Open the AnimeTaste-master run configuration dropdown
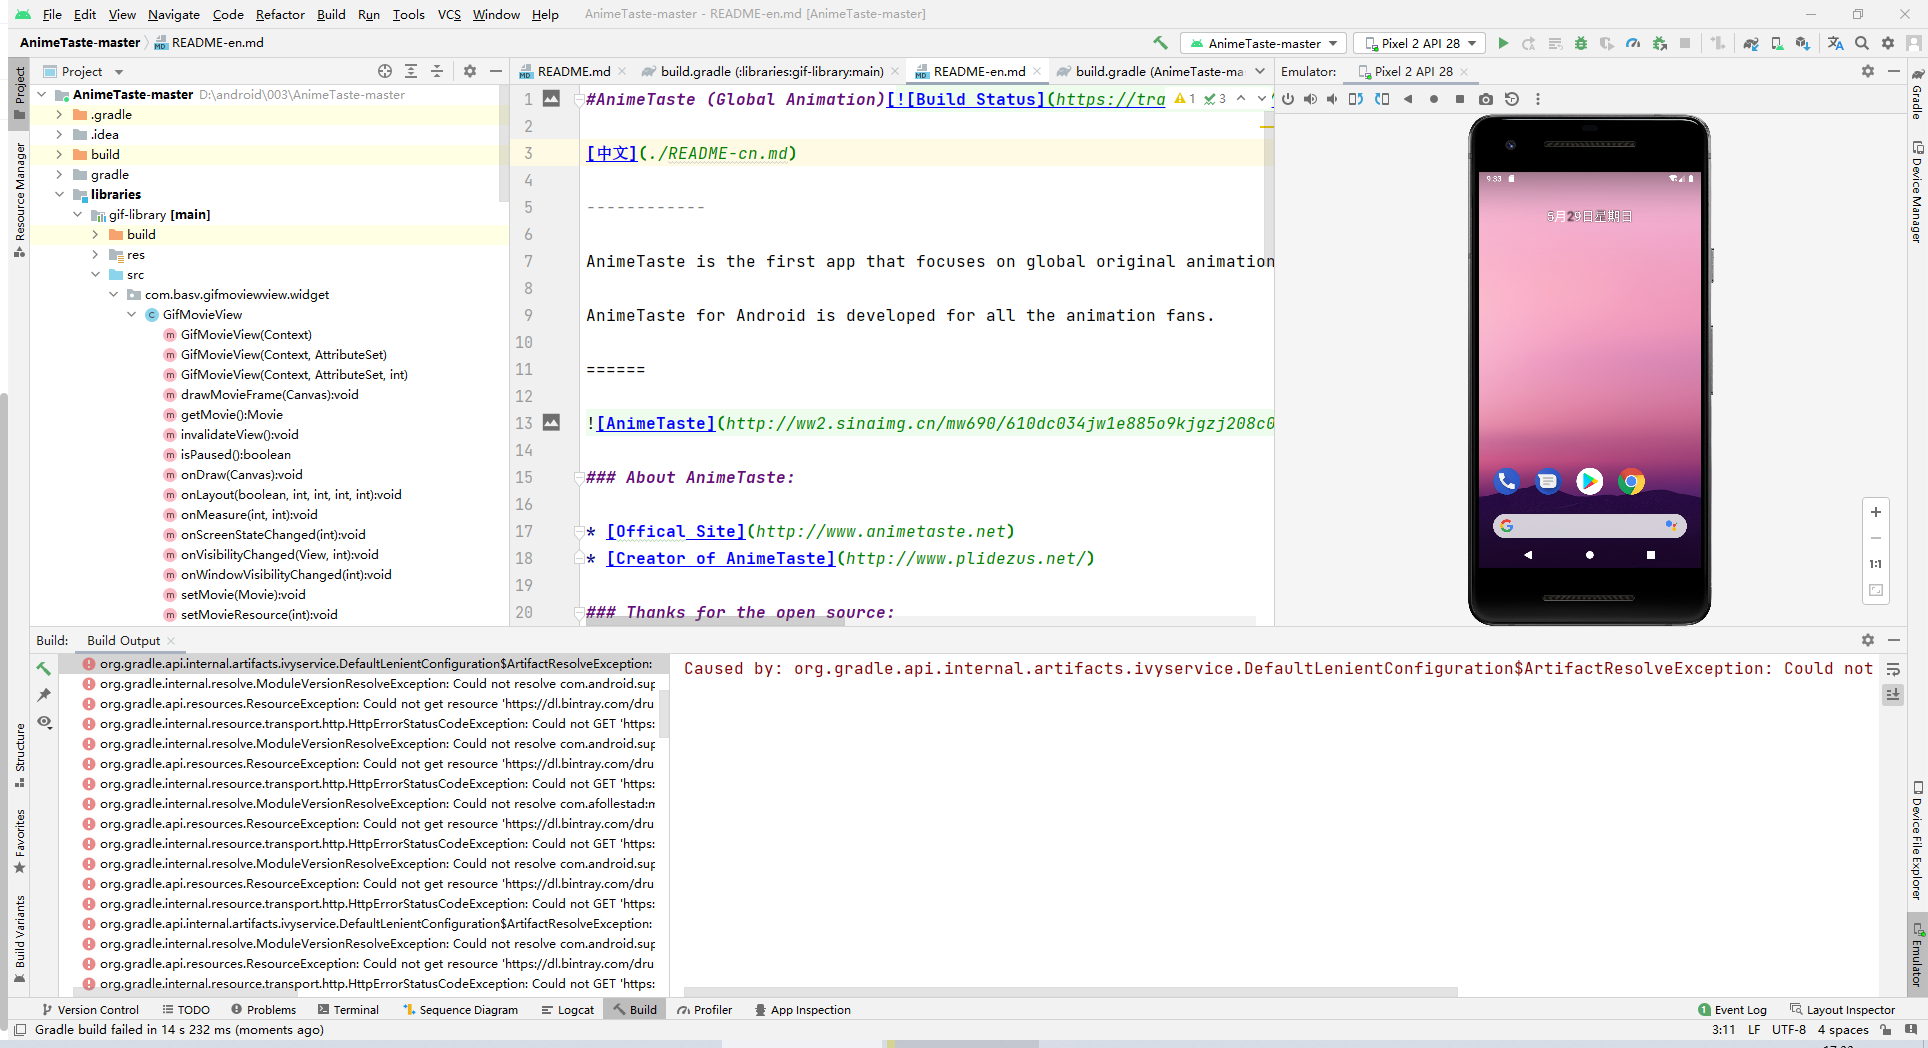 (1263, 43)
